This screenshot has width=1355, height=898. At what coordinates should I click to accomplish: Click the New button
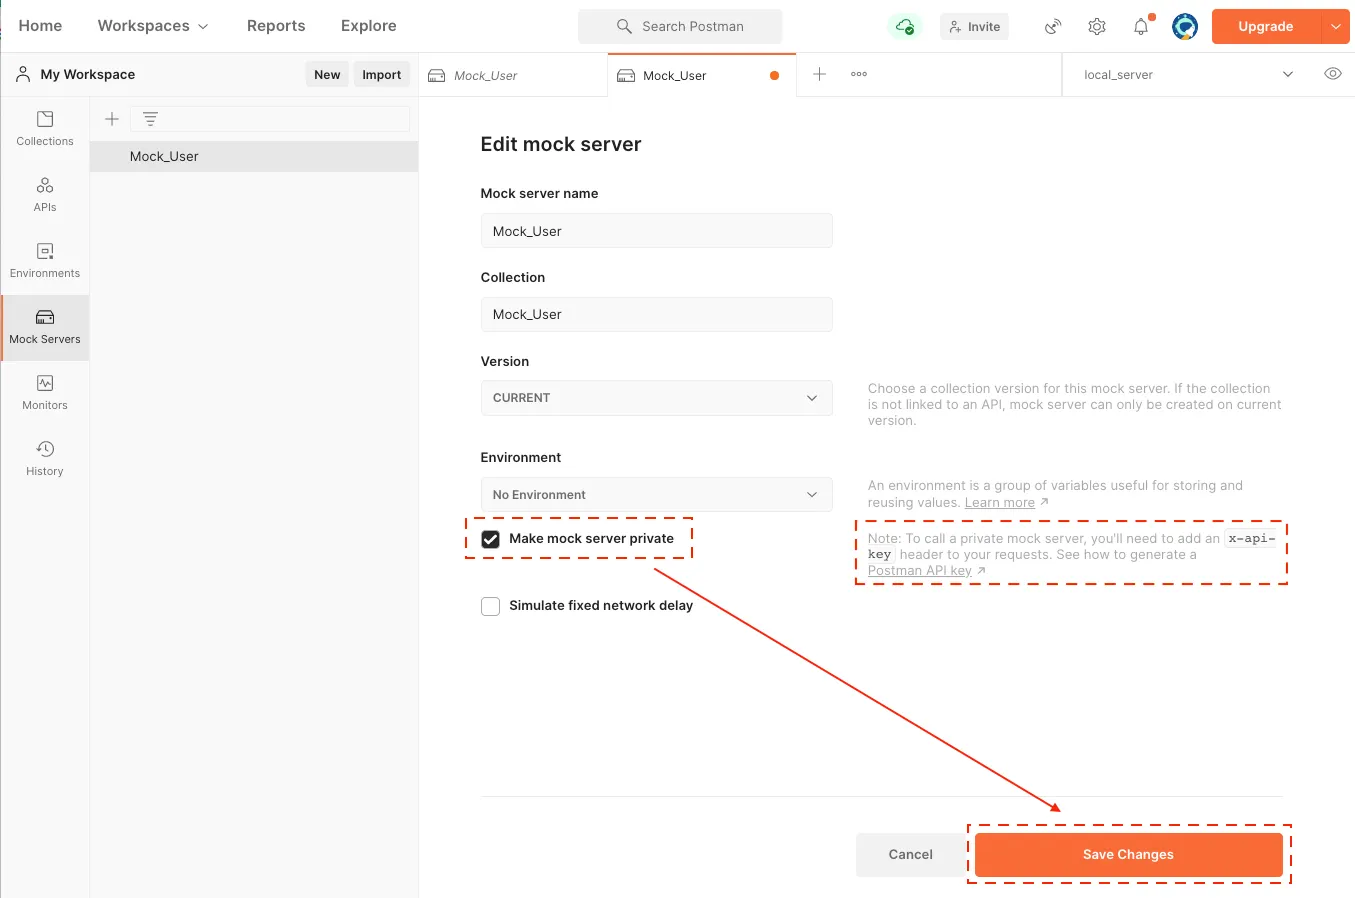(x=327, y=75)
